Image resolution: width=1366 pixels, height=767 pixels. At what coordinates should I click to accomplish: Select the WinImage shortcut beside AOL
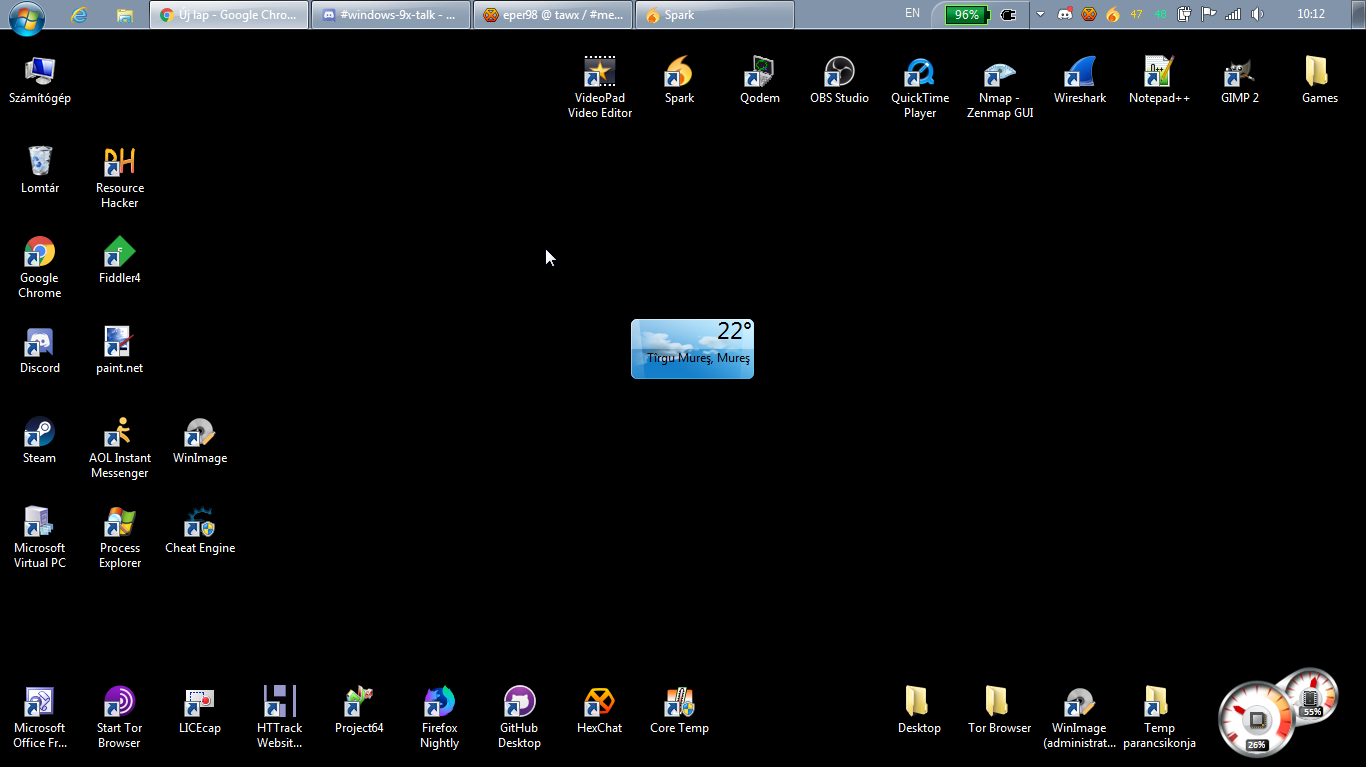[x=200, y=440]
